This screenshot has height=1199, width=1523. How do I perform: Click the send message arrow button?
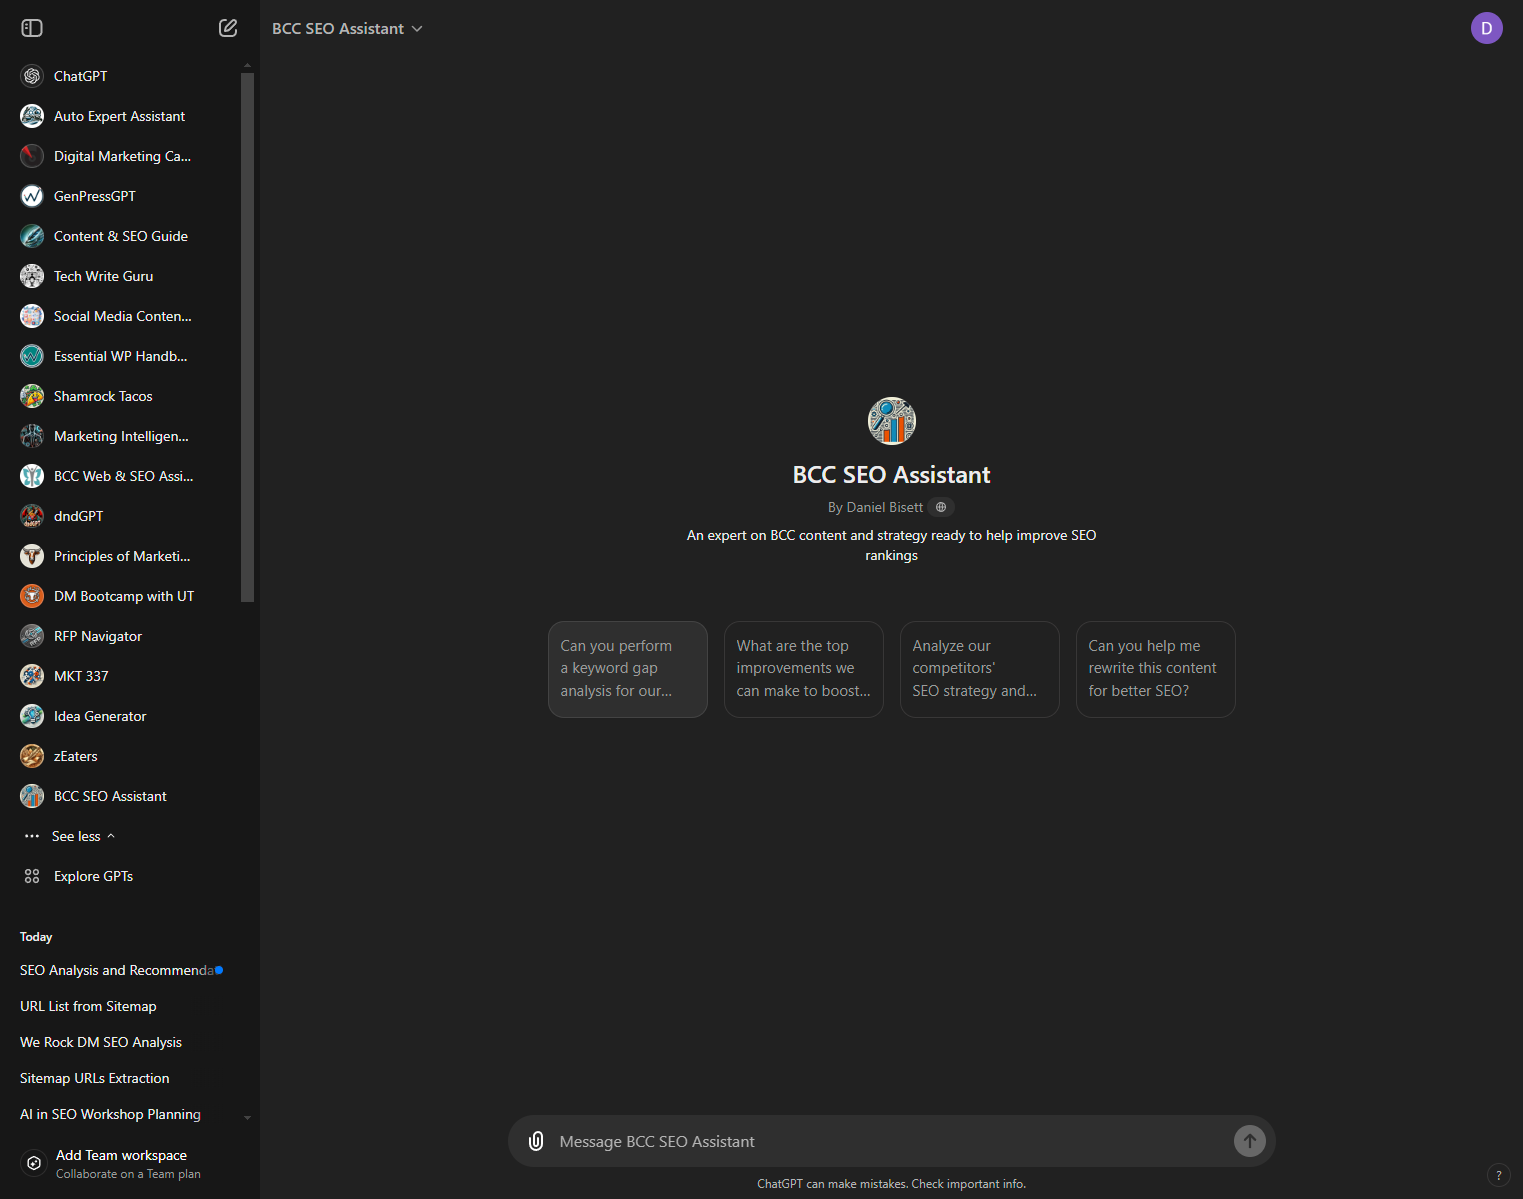[x=1249, y=1141]
